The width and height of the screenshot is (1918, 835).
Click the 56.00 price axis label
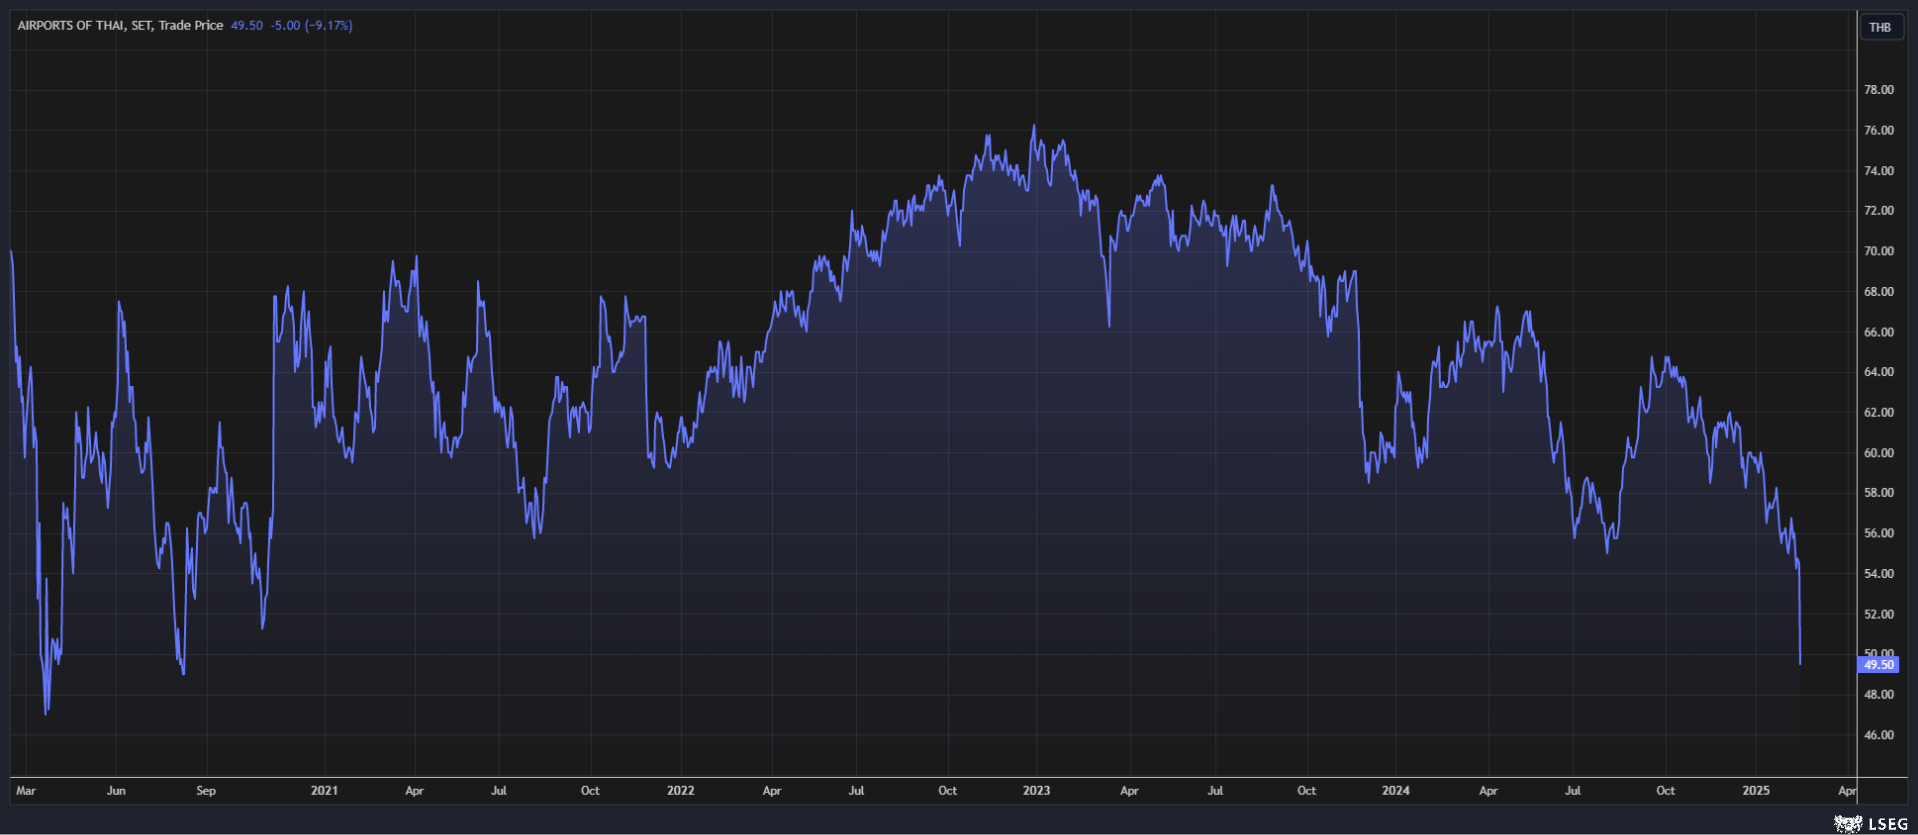coord(1878,533)
